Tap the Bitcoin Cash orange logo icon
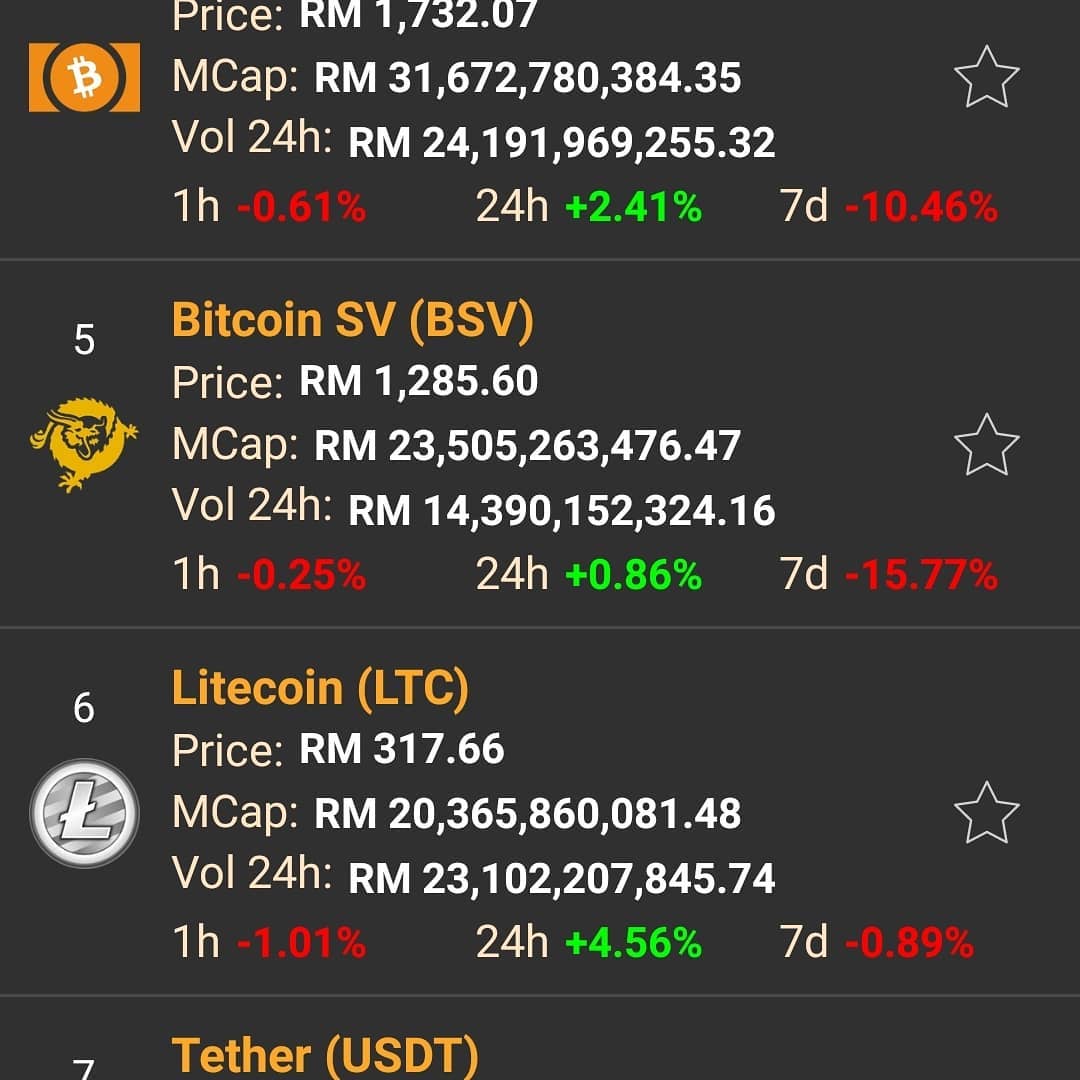 pyautogui.click(x=84, y=77)
